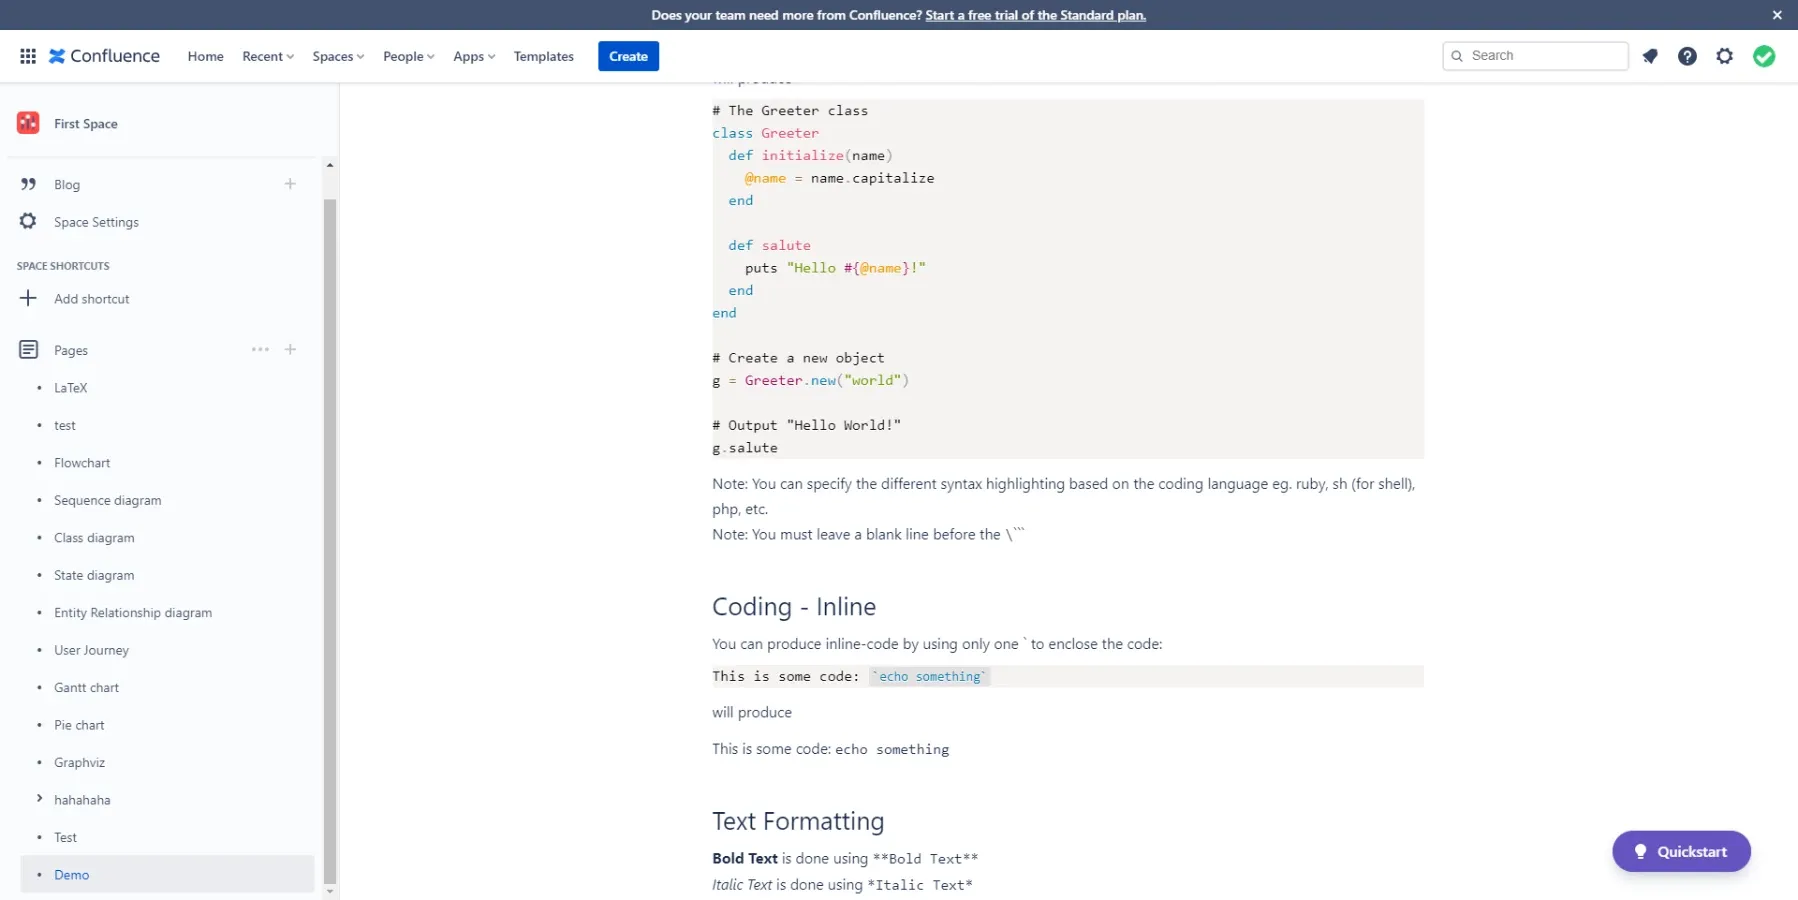The height and width of the screenshot is (900, 1798).
Task: Open the Pie chart page
Action: click(79, 725)
